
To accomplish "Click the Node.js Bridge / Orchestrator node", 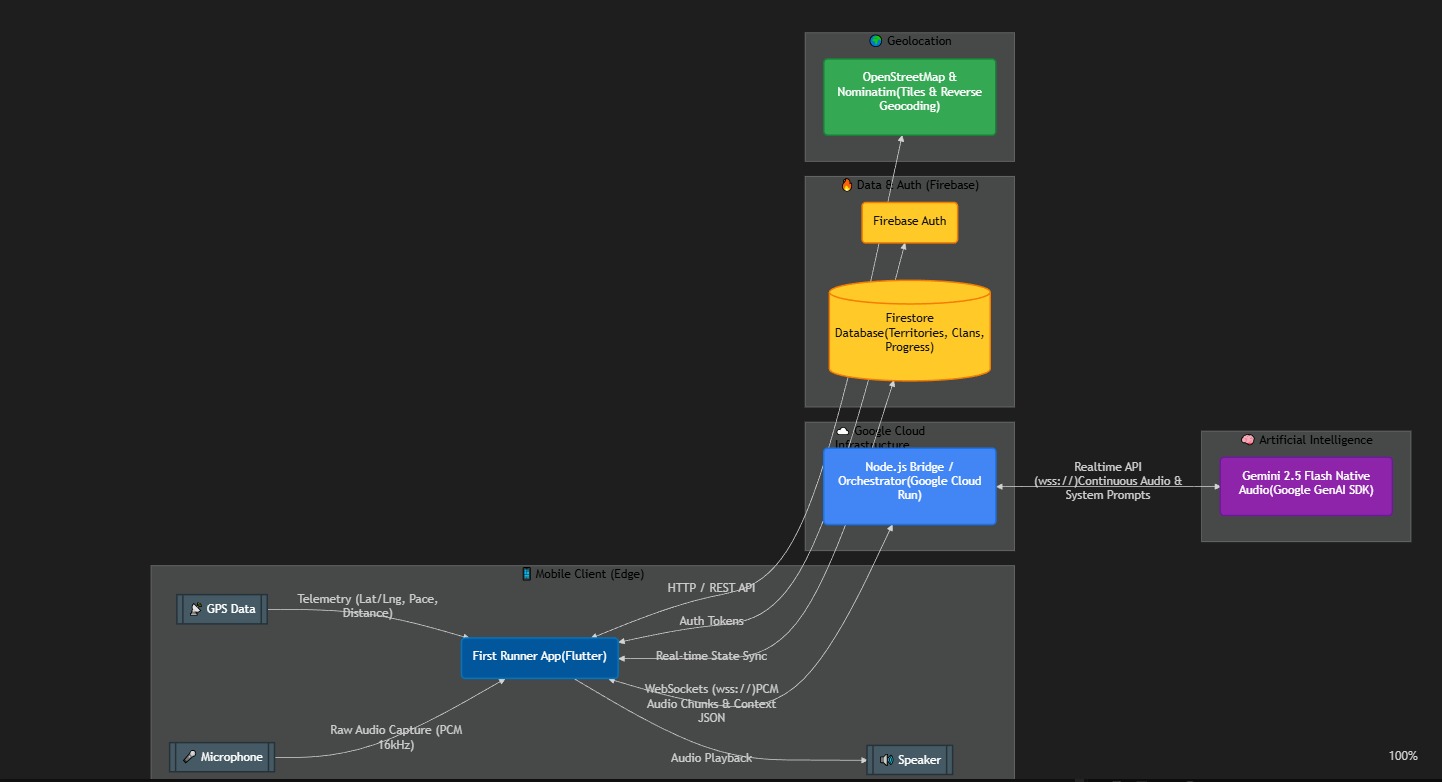I will (x=909, y=486).
